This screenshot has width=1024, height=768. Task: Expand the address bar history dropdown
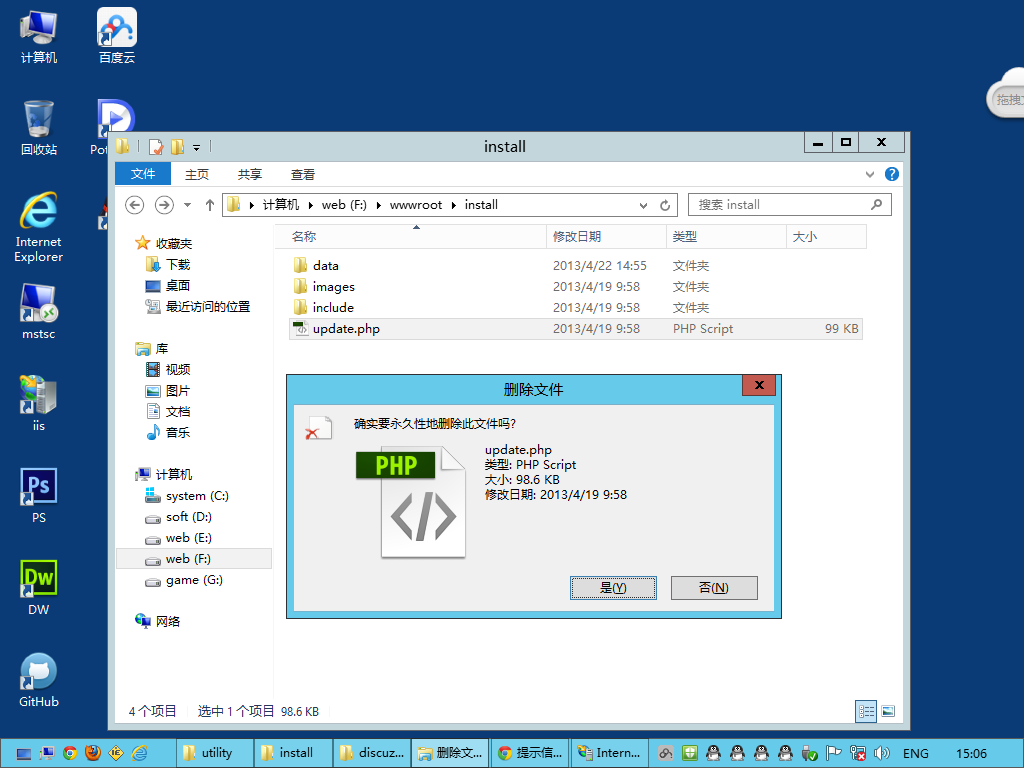[x=643, y=205]
